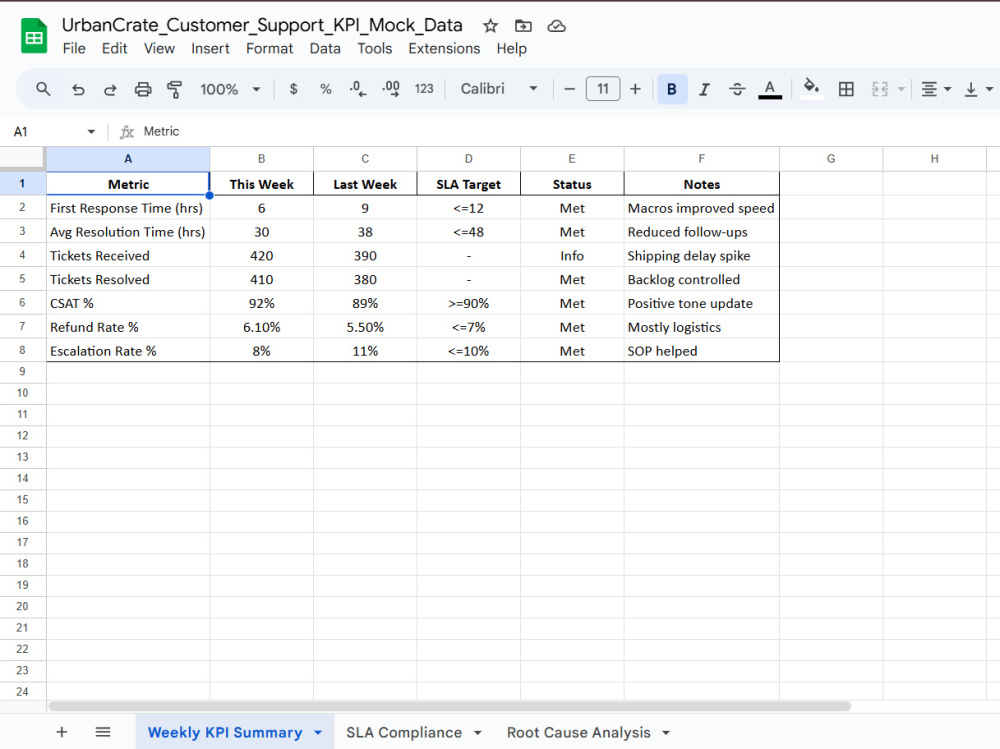Open more number formats (123)
The width and height of the screenshot is (1000, 749).
(424, 89)
